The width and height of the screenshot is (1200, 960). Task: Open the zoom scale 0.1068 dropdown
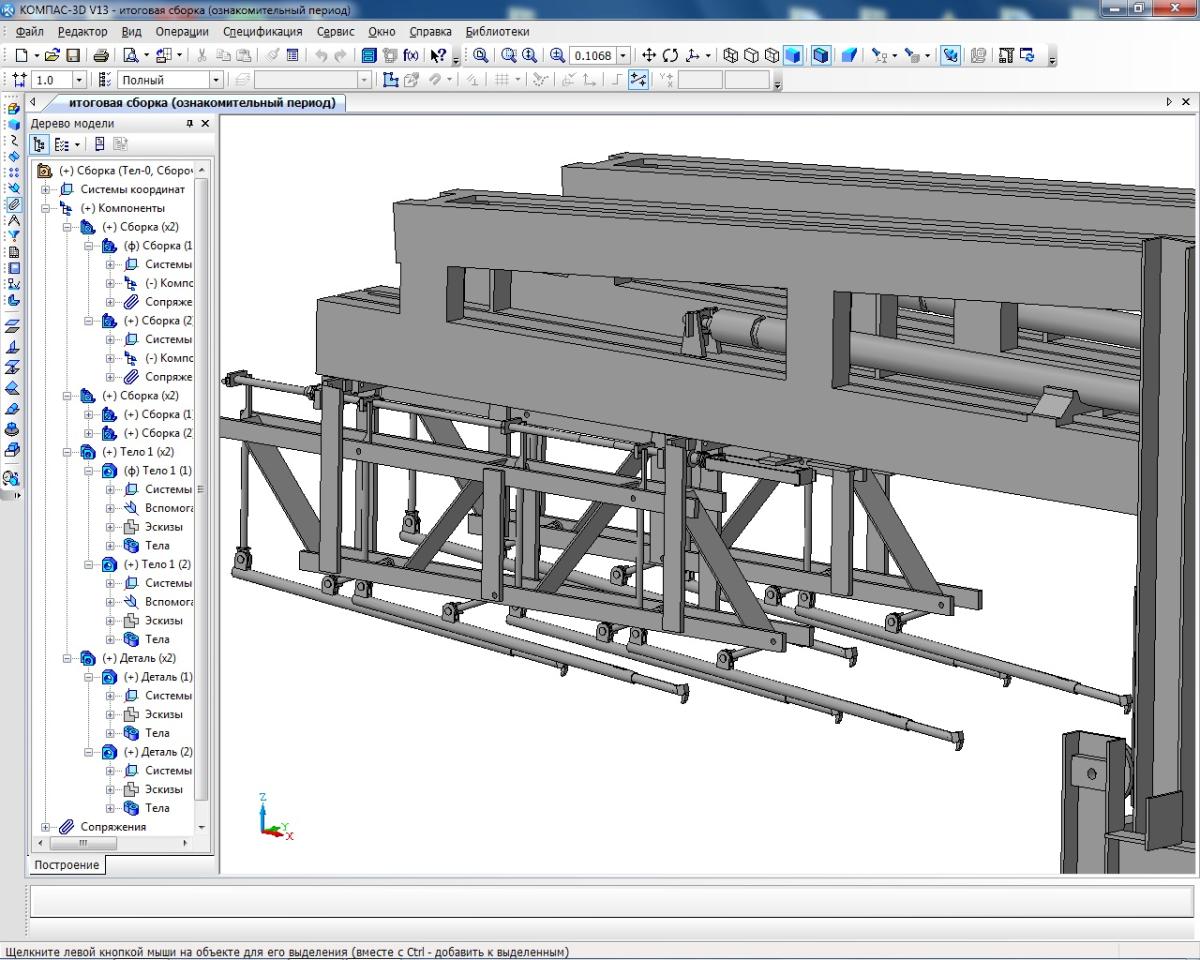click(624, 56)
